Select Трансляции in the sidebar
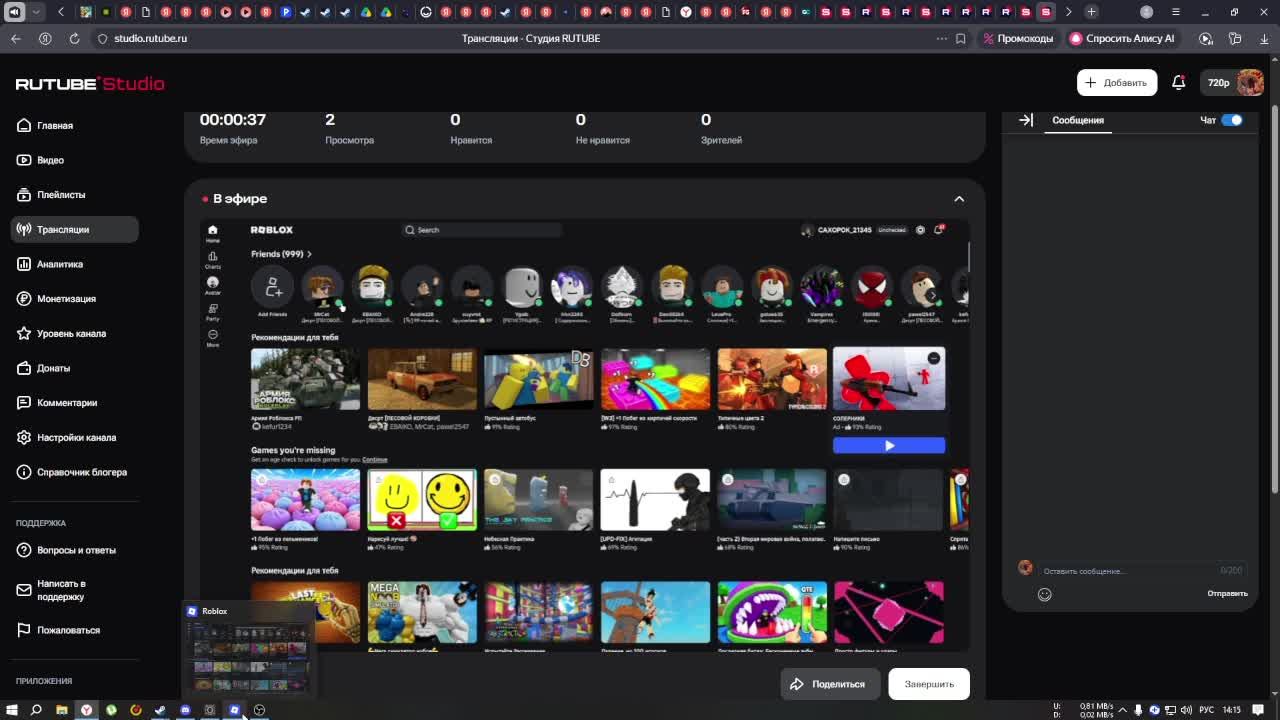1280x720 pixels. pos(74,229)
